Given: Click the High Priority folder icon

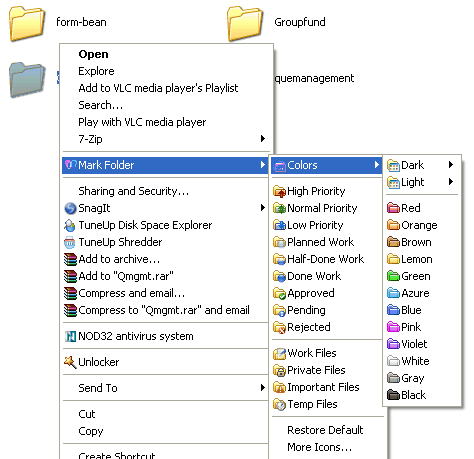Looking at the screenshot, I should [279, 191].
